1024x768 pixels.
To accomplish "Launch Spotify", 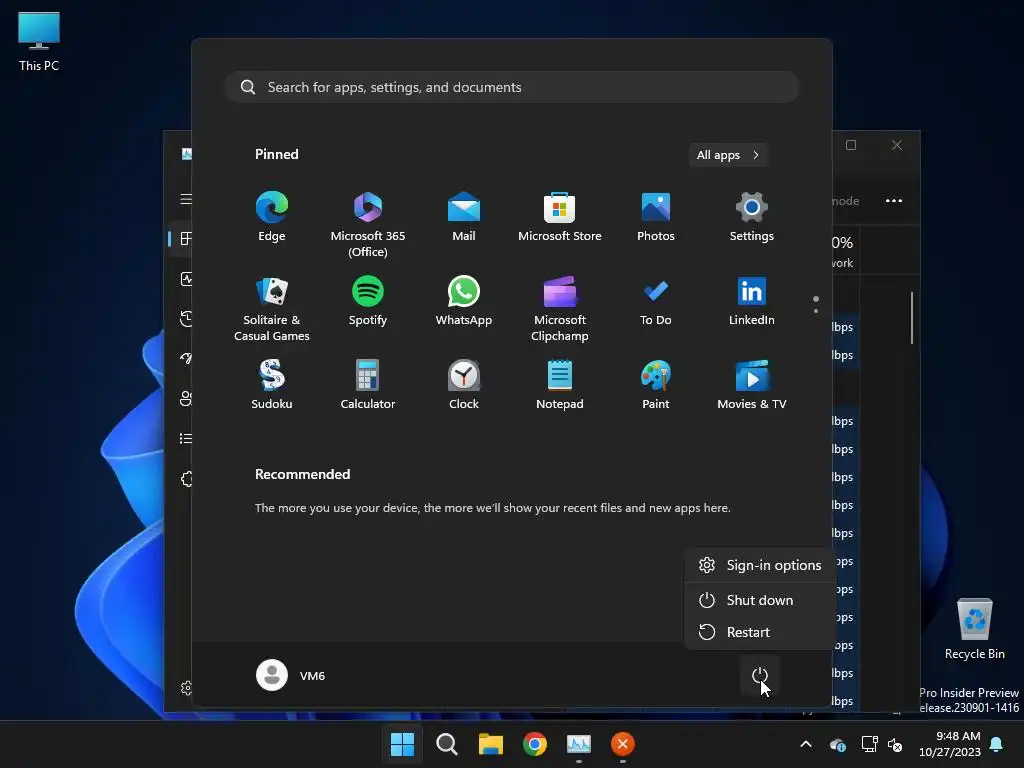I will pyautogui.click(x=368, y=301).
